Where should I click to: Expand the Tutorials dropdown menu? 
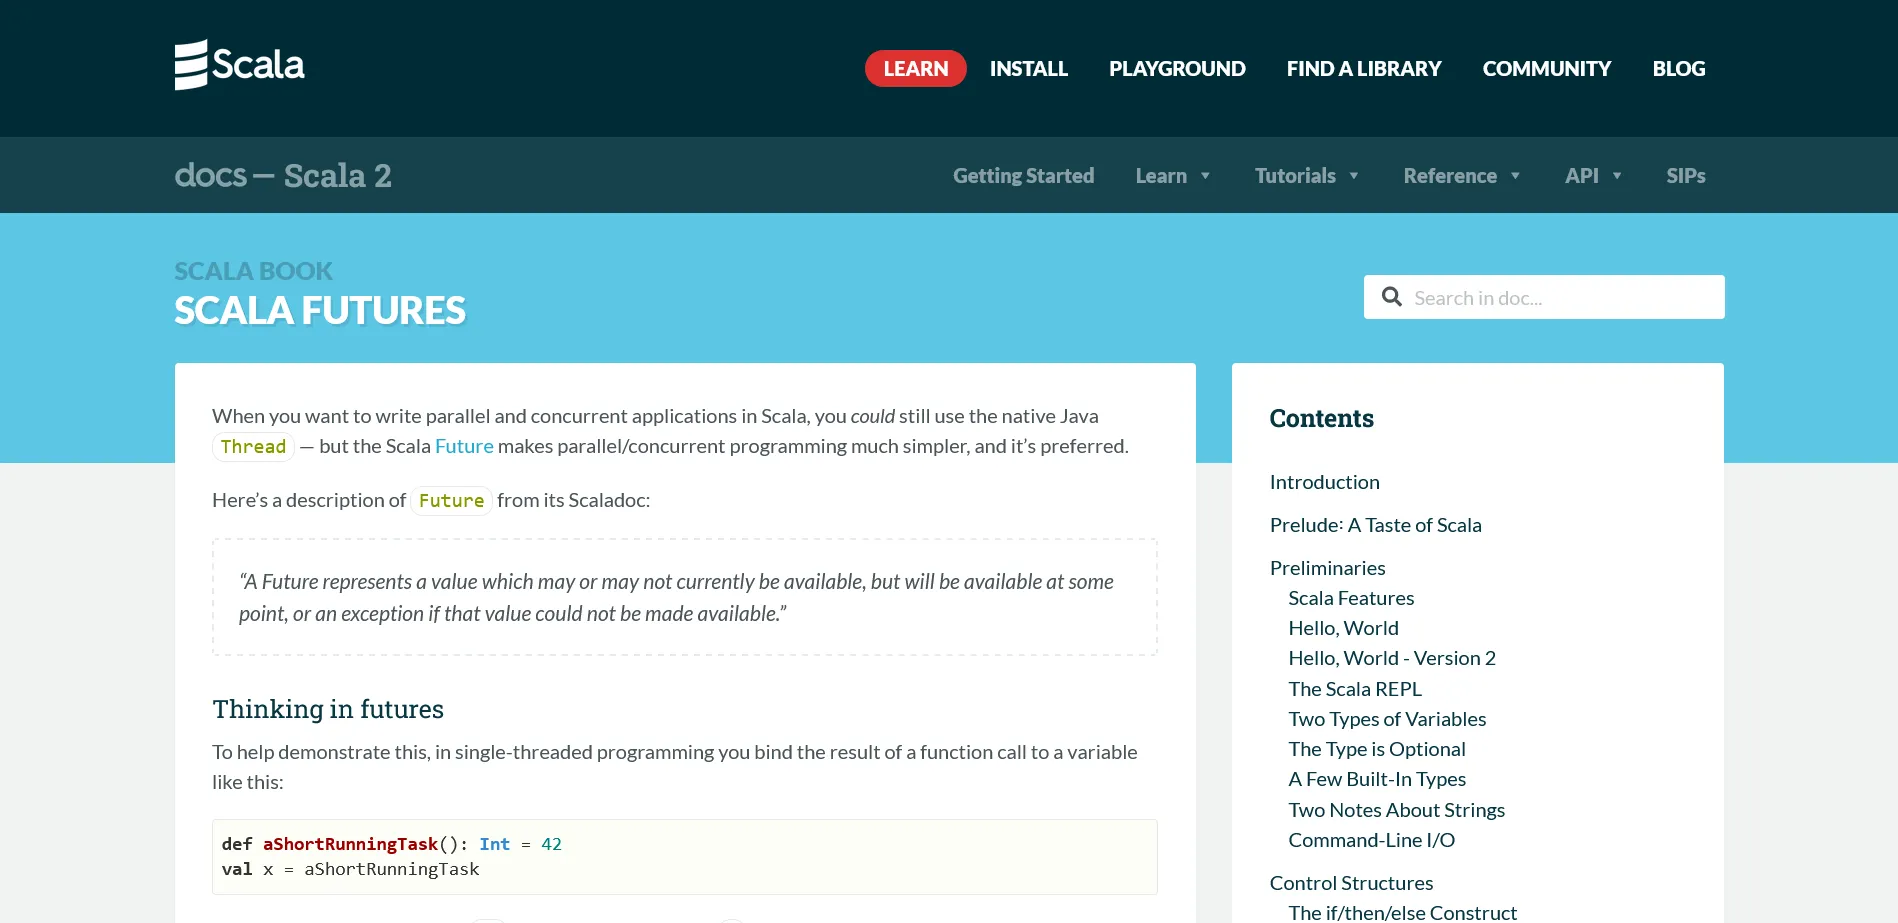tap(1307, 176)
